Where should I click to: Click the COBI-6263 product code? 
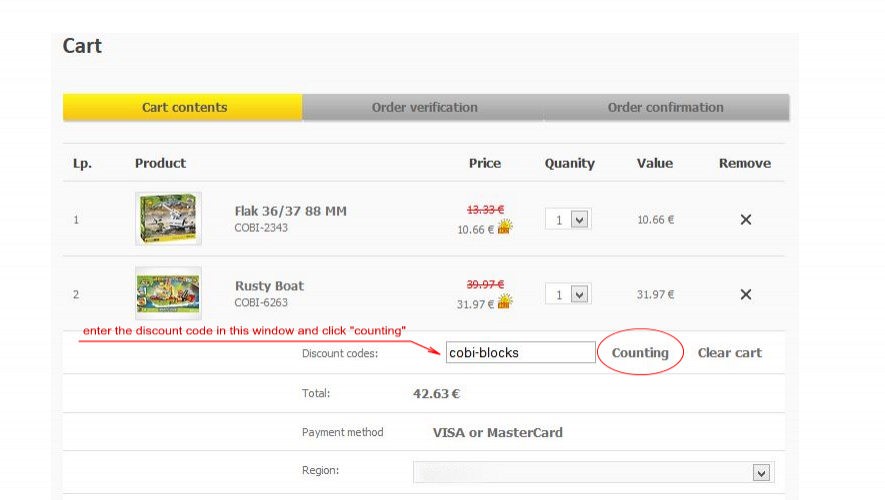tap(261, 302)
